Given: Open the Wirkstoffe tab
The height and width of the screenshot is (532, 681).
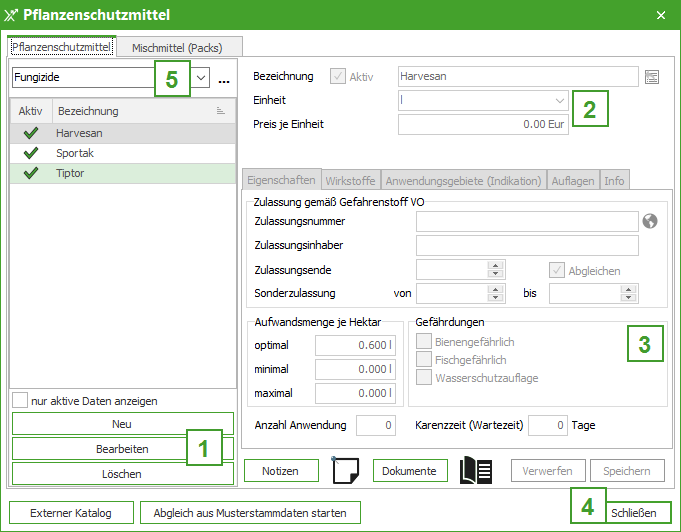Looking at the screenshot, I should pyautogui.click(x=351, y=181).
